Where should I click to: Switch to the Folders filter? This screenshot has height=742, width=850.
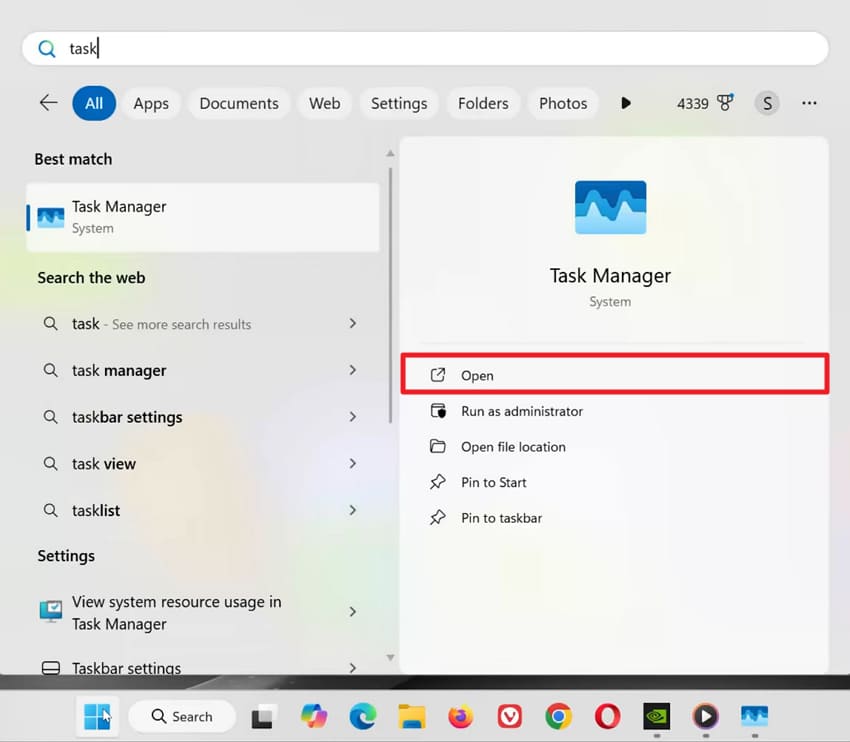tap(483, 103)
